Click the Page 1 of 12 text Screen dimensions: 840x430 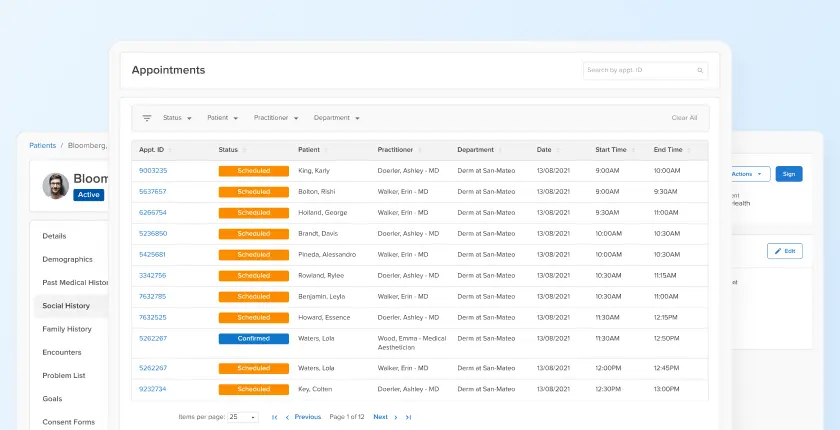347,417
